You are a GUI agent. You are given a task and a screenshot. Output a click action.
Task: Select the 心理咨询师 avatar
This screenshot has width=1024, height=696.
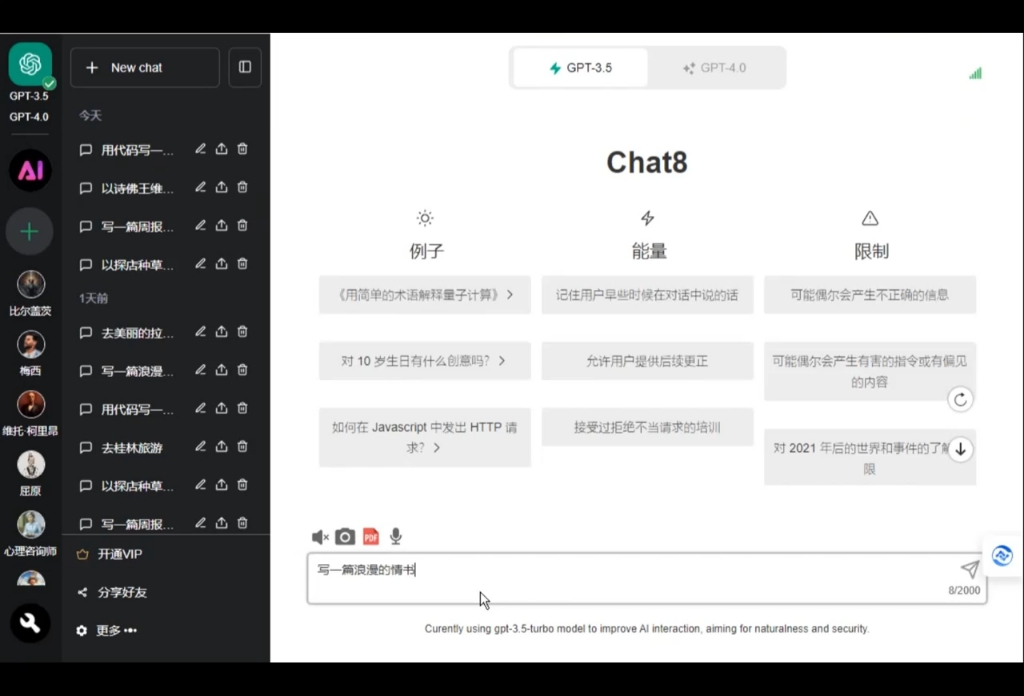[31, 525]
